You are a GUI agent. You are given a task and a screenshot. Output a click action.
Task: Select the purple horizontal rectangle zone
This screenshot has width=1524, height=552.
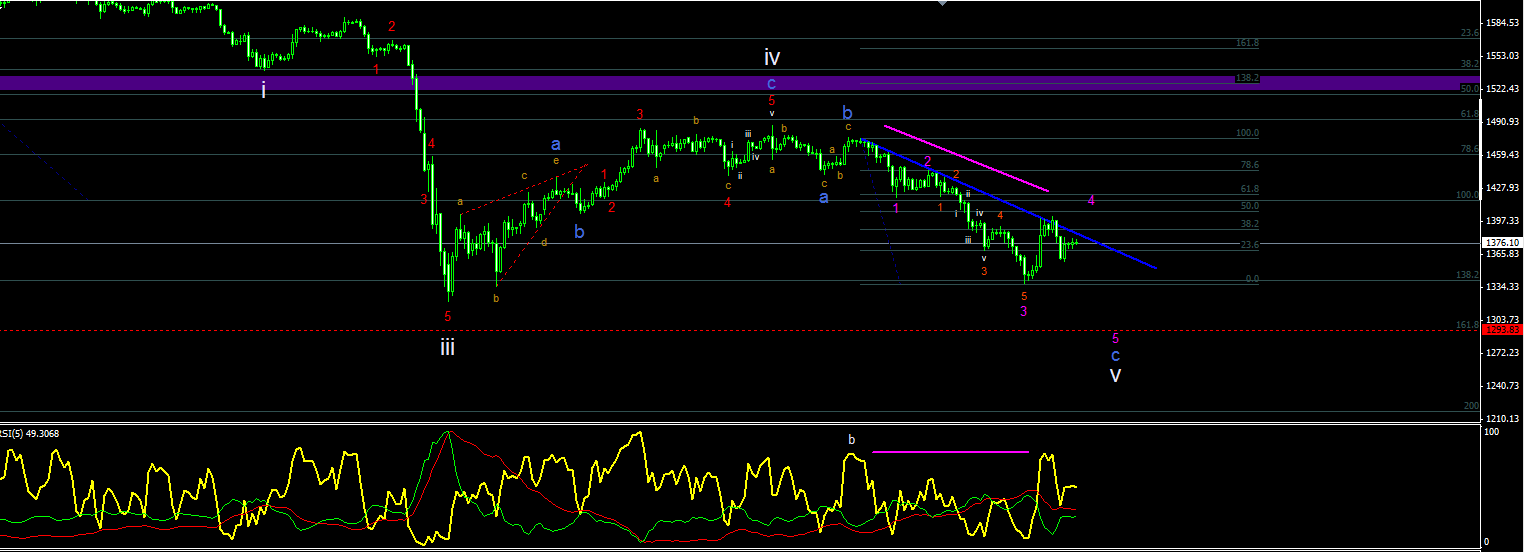(740, 82)
